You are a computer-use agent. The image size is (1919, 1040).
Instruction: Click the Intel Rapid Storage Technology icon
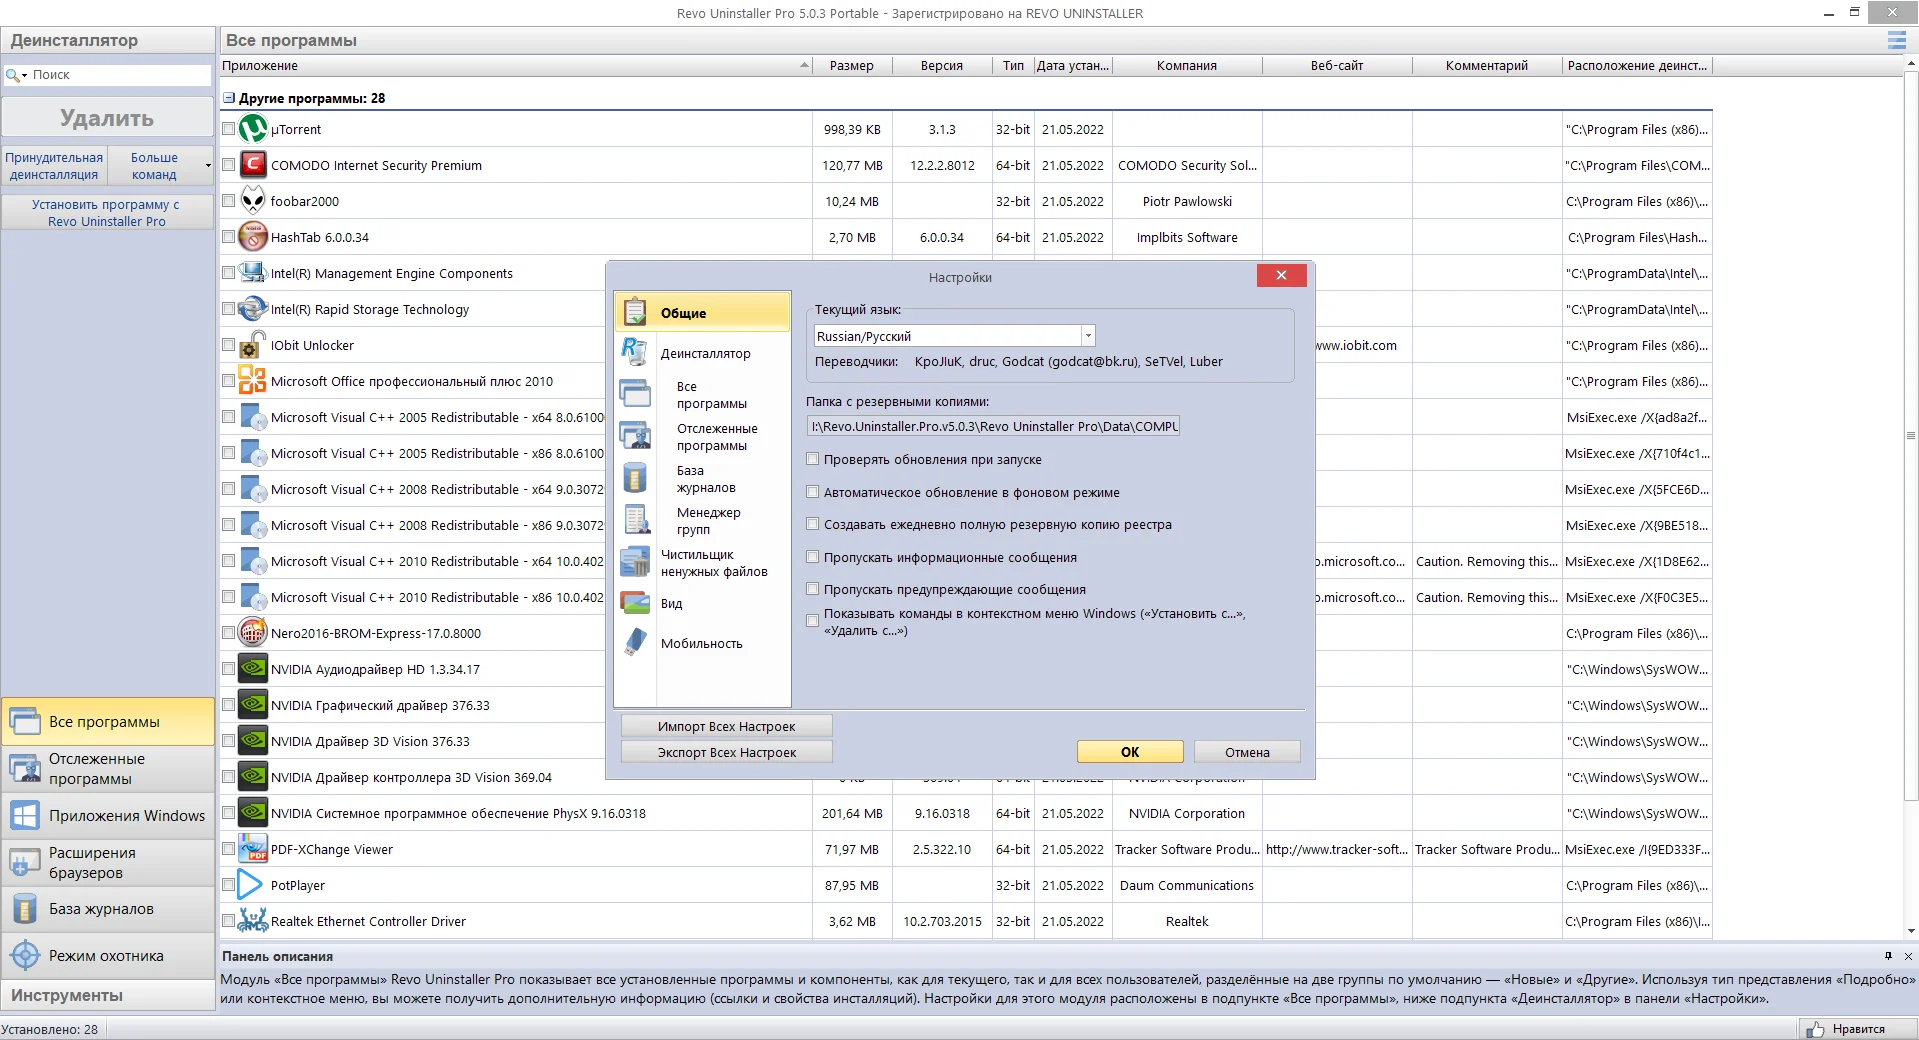click(x=253, y=309)
